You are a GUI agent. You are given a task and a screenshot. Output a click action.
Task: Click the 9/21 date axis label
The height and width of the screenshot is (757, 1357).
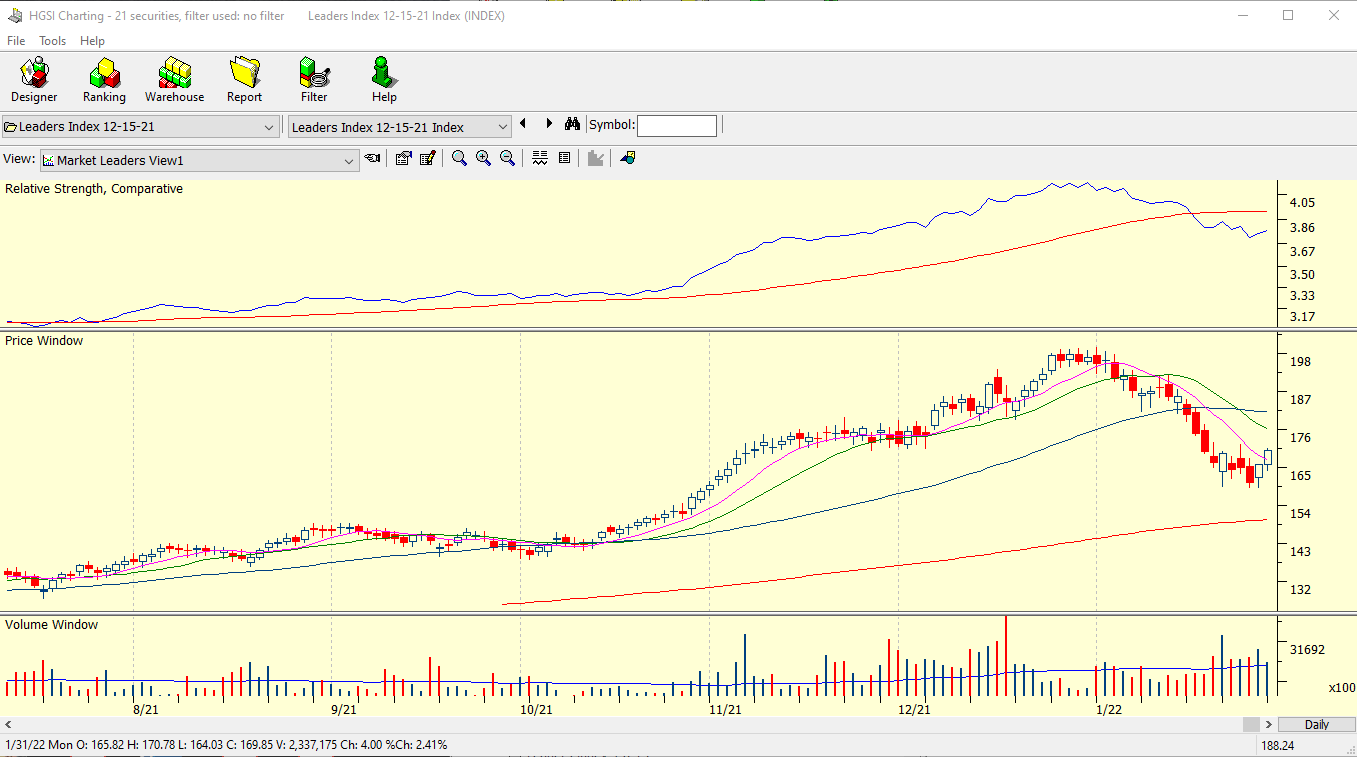pos(343,709)
